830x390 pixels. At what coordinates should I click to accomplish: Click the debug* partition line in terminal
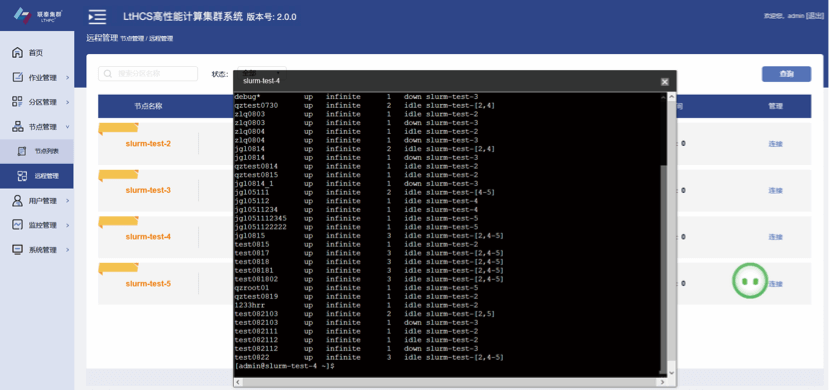click(356, 97)
